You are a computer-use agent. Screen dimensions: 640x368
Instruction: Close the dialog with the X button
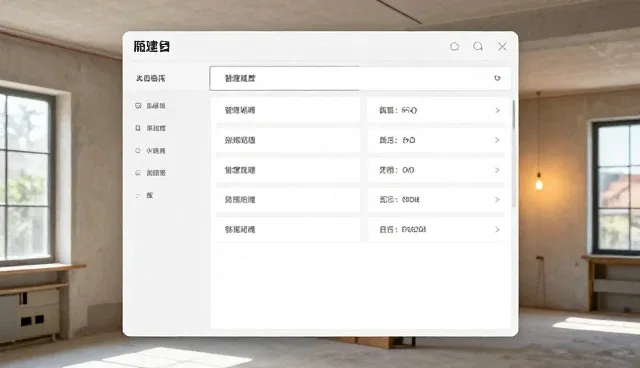coord(502,47)
